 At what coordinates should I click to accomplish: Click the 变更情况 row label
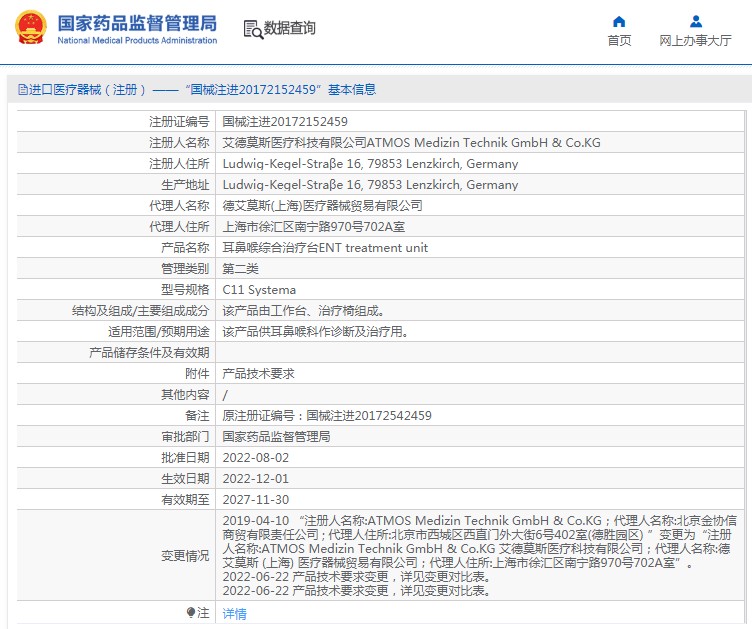coord(185,556)
